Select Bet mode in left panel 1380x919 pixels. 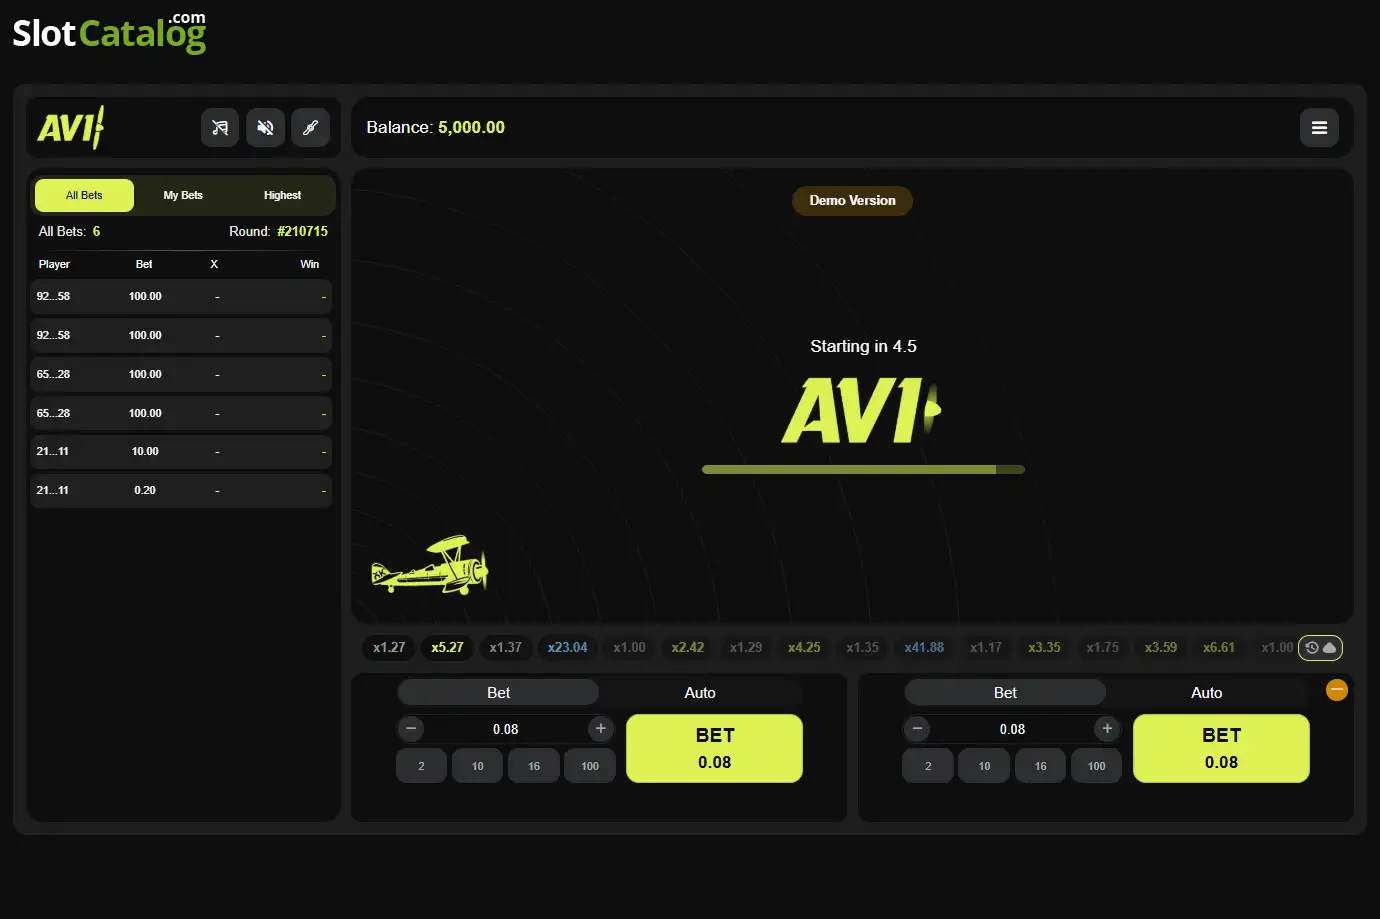click(x=498, y=692)
